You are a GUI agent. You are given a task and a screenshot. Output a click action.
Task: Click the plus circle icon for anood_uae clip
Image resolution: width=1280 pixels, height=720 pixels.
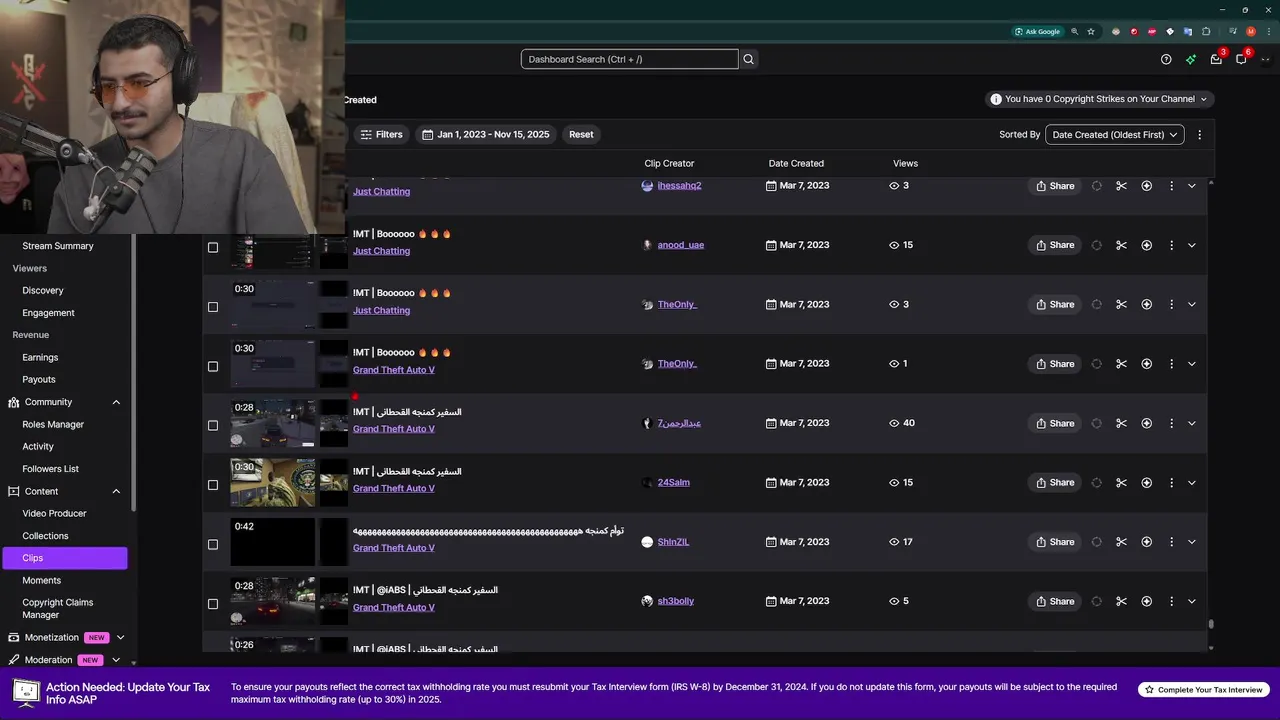1147,245
